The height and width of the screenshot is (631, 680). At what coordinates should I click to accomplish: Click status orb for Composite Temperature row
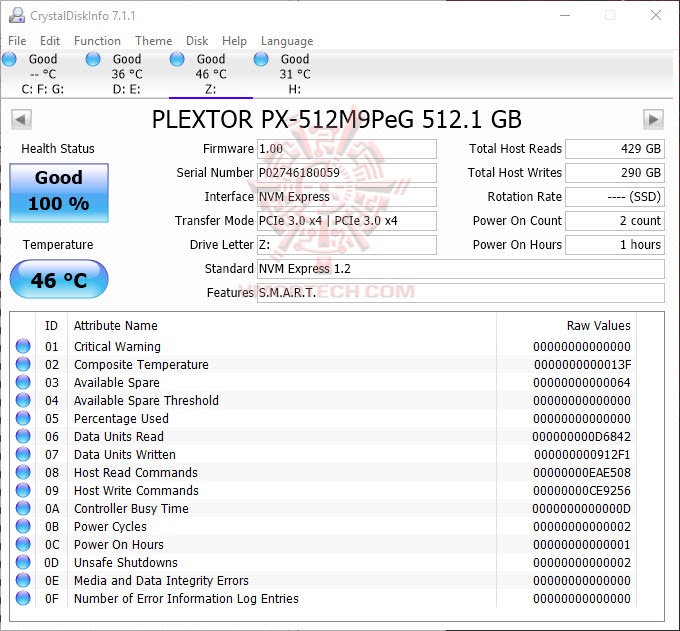[23, 364]
